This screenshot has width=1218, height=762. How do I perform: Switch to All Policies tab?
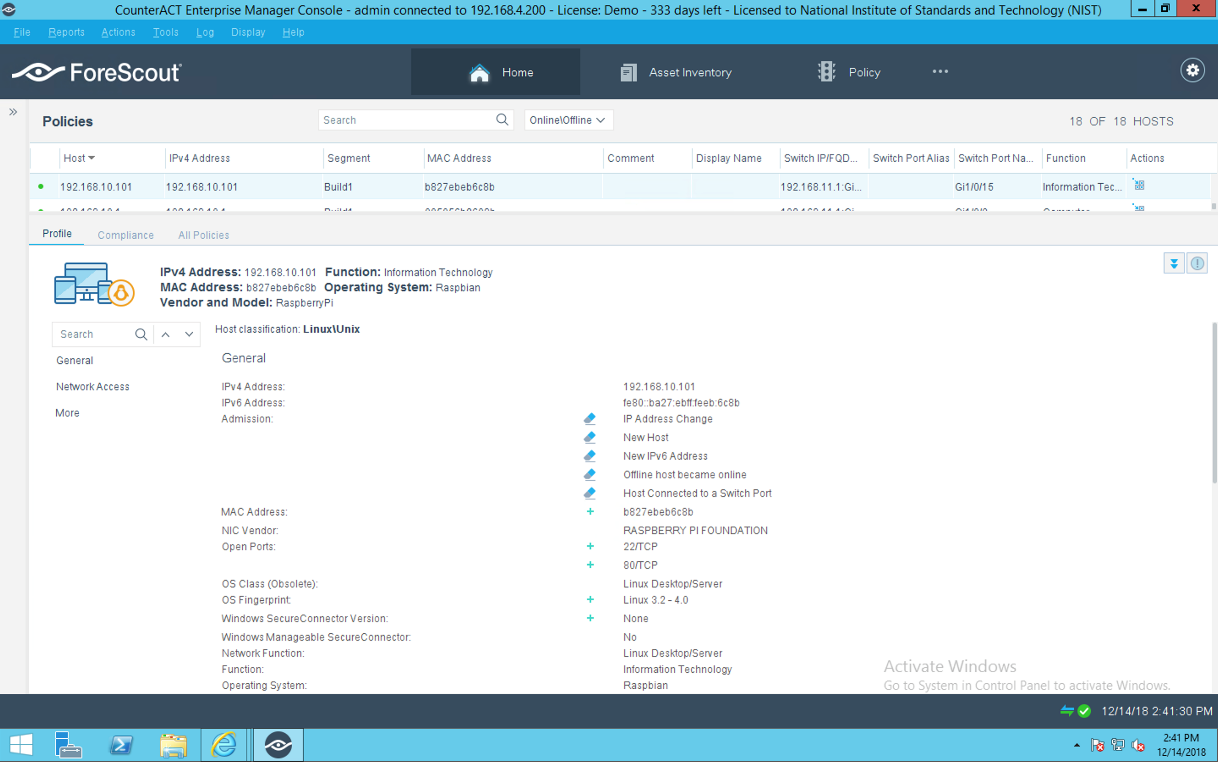204,235
